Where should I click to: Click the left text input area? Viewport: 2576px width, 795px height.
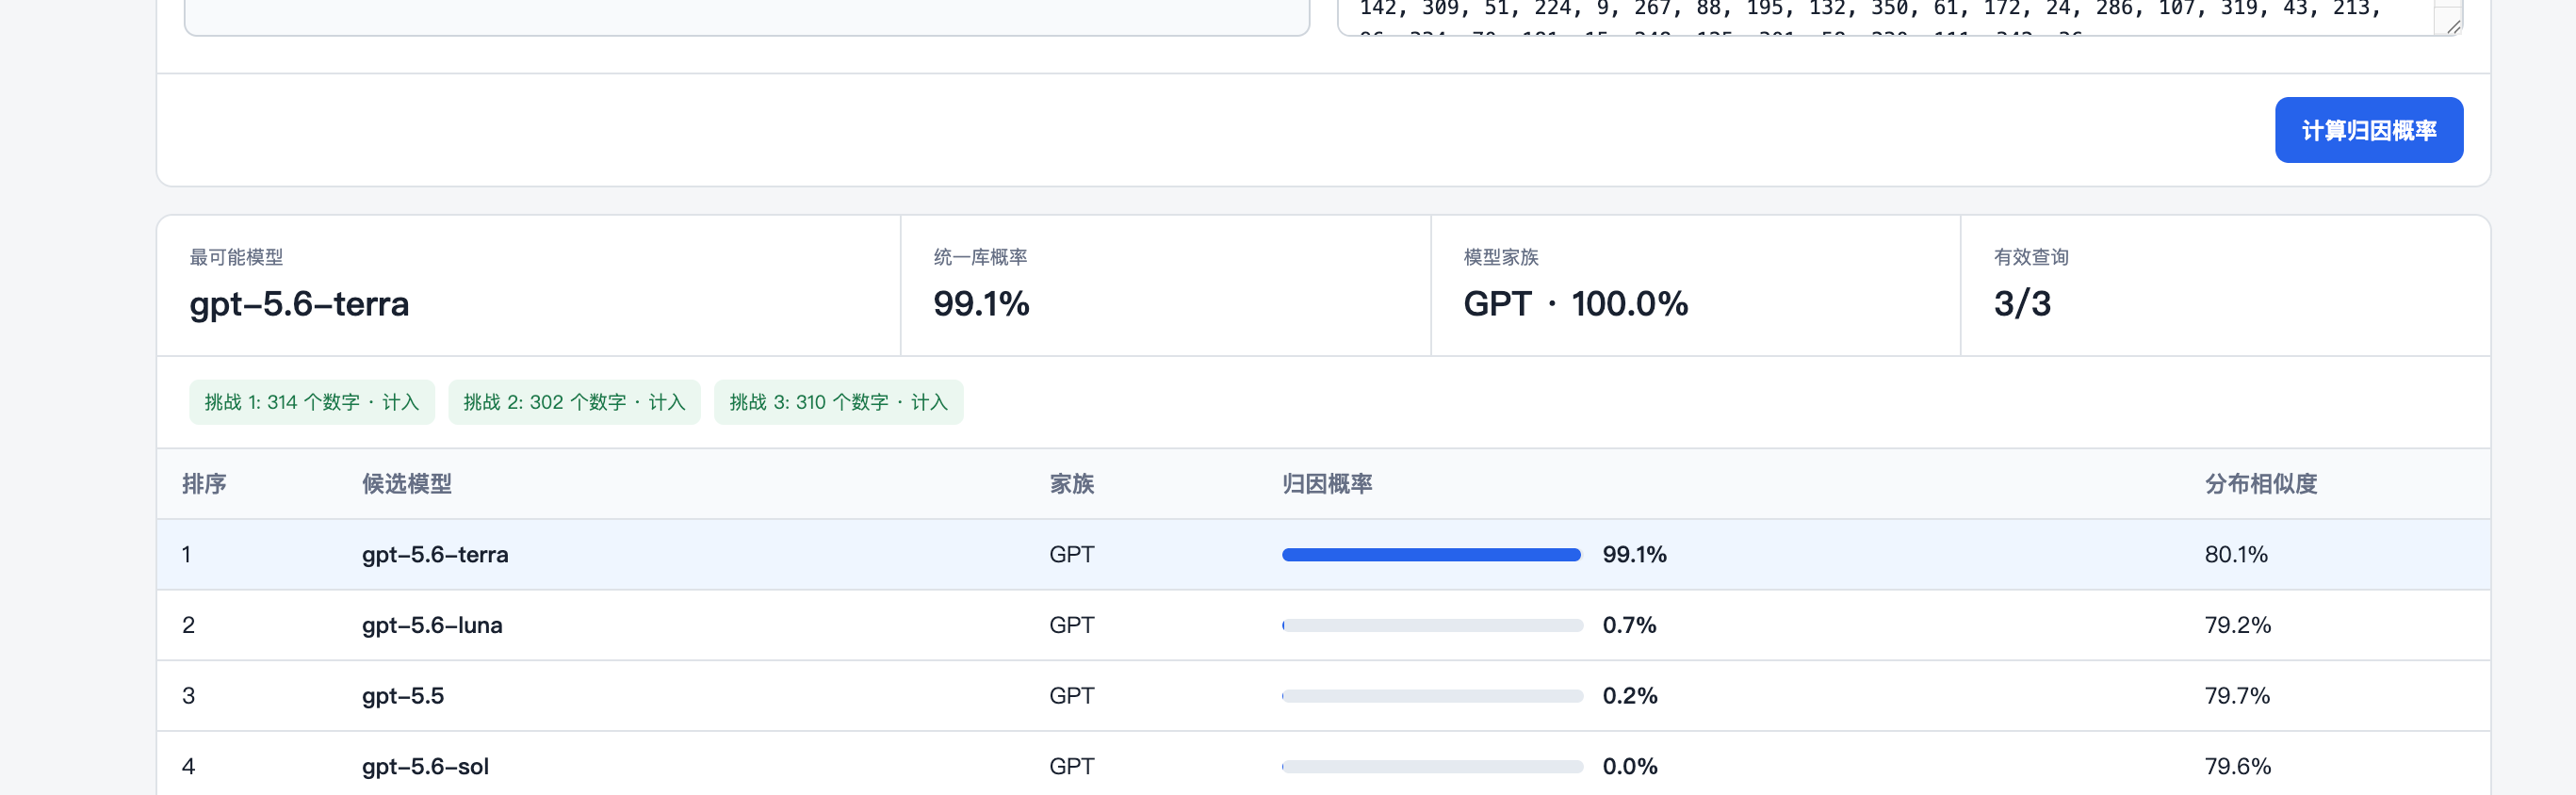click(x=747, y=16)
